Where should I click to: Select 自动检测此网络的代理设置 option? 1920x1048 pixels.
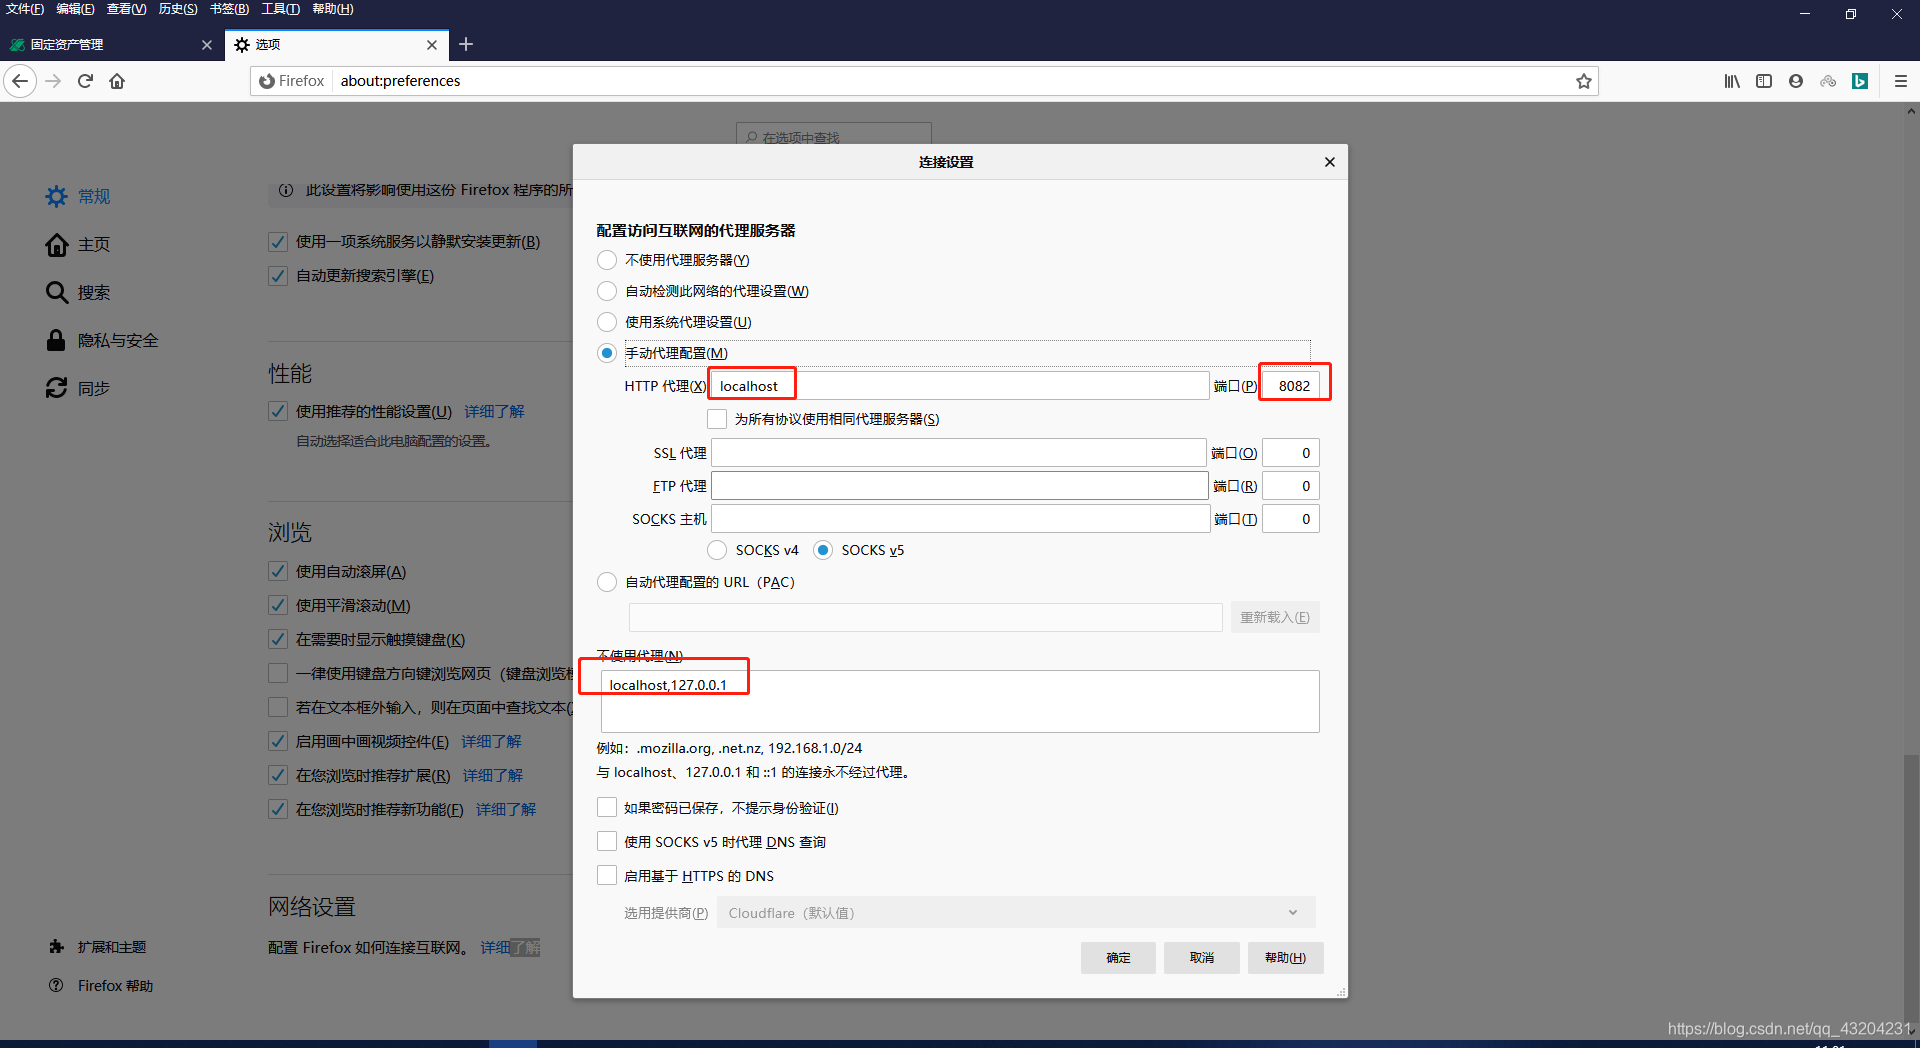point(607,291)
